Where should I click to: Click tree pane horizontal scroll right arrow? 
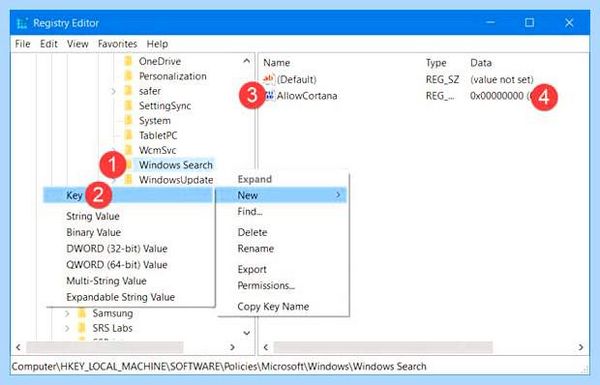click(x=232, y=347)
